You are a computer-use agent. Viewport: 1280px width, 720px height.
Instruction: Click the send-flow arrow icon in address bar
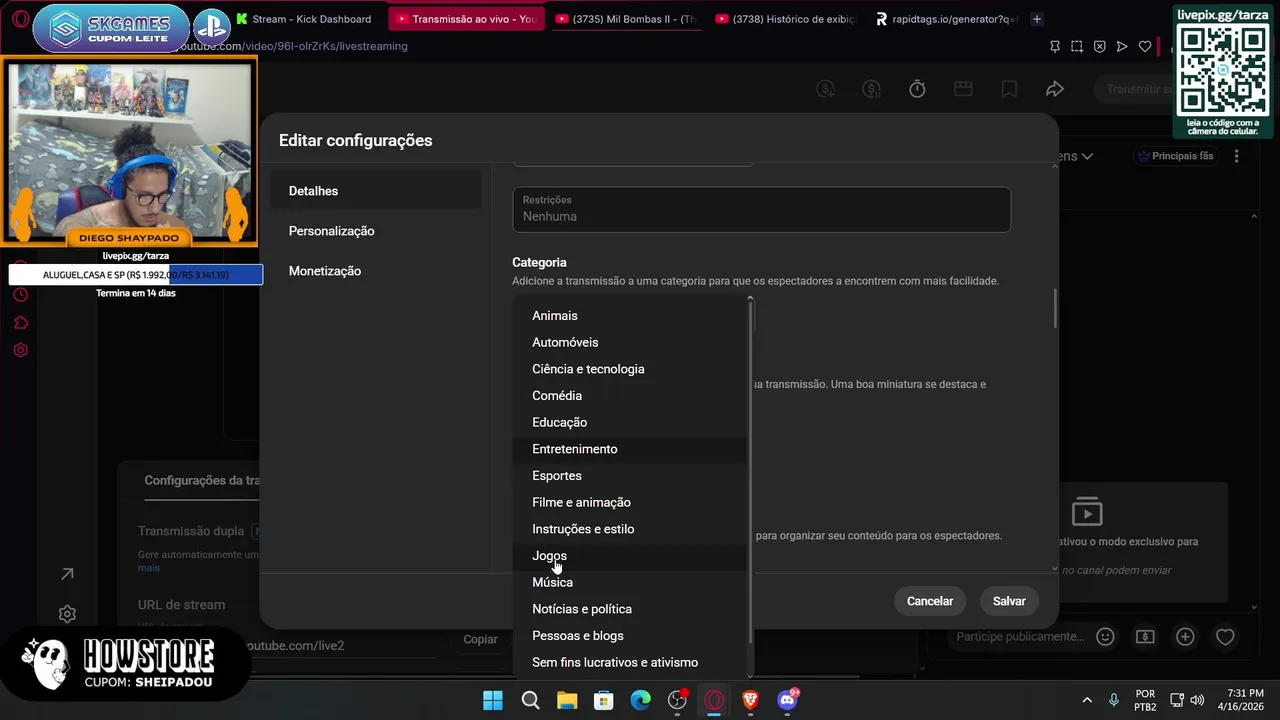(1122, 46)
